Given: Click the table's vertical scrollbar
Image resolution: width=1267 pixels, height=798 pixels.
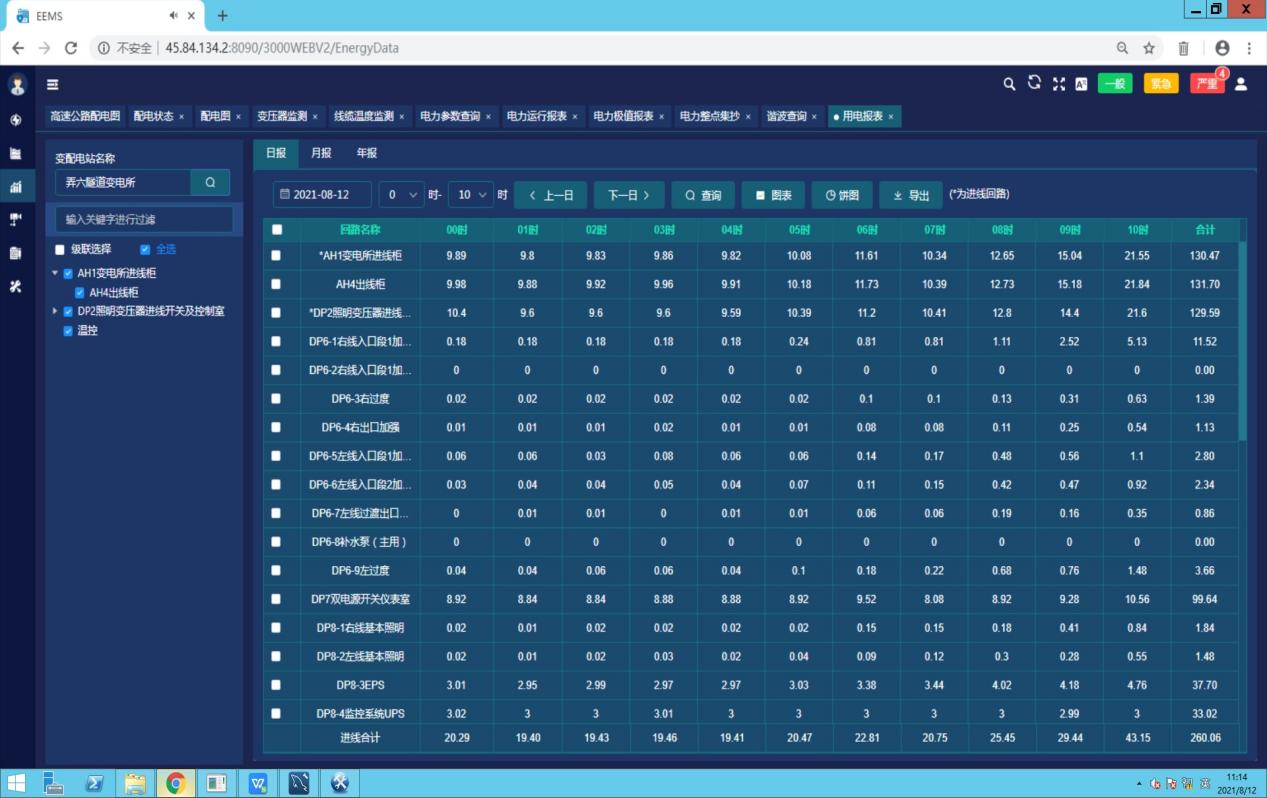Looking at the screenshot, I should pos(1243,330).
